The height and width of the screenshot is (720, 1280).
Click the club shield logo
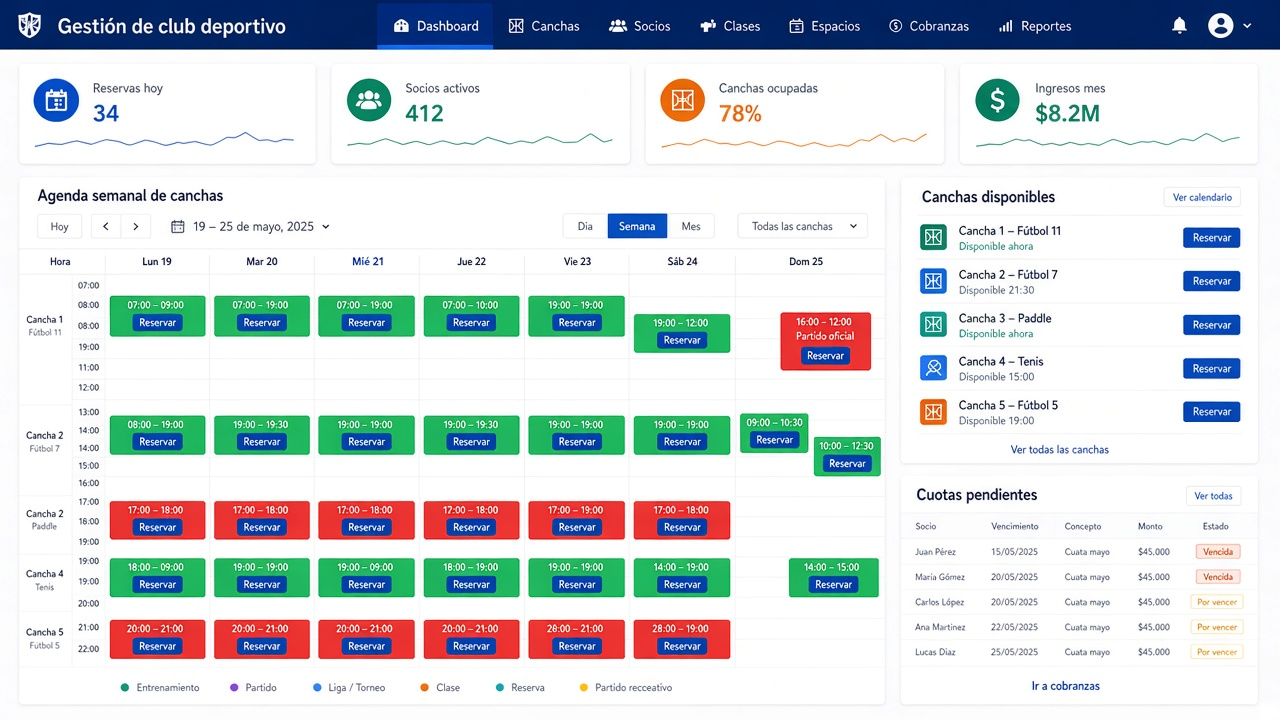30,25
